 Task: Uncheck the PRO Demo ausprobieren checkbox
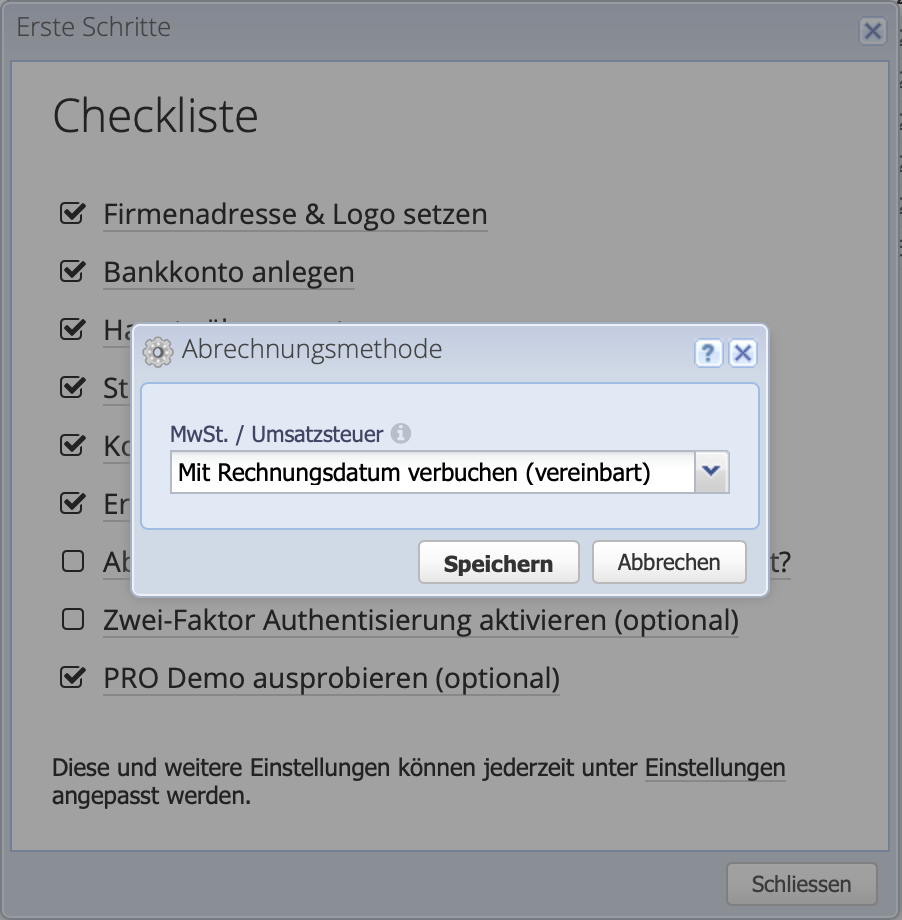pyautogui.click(x=71, y=677)
